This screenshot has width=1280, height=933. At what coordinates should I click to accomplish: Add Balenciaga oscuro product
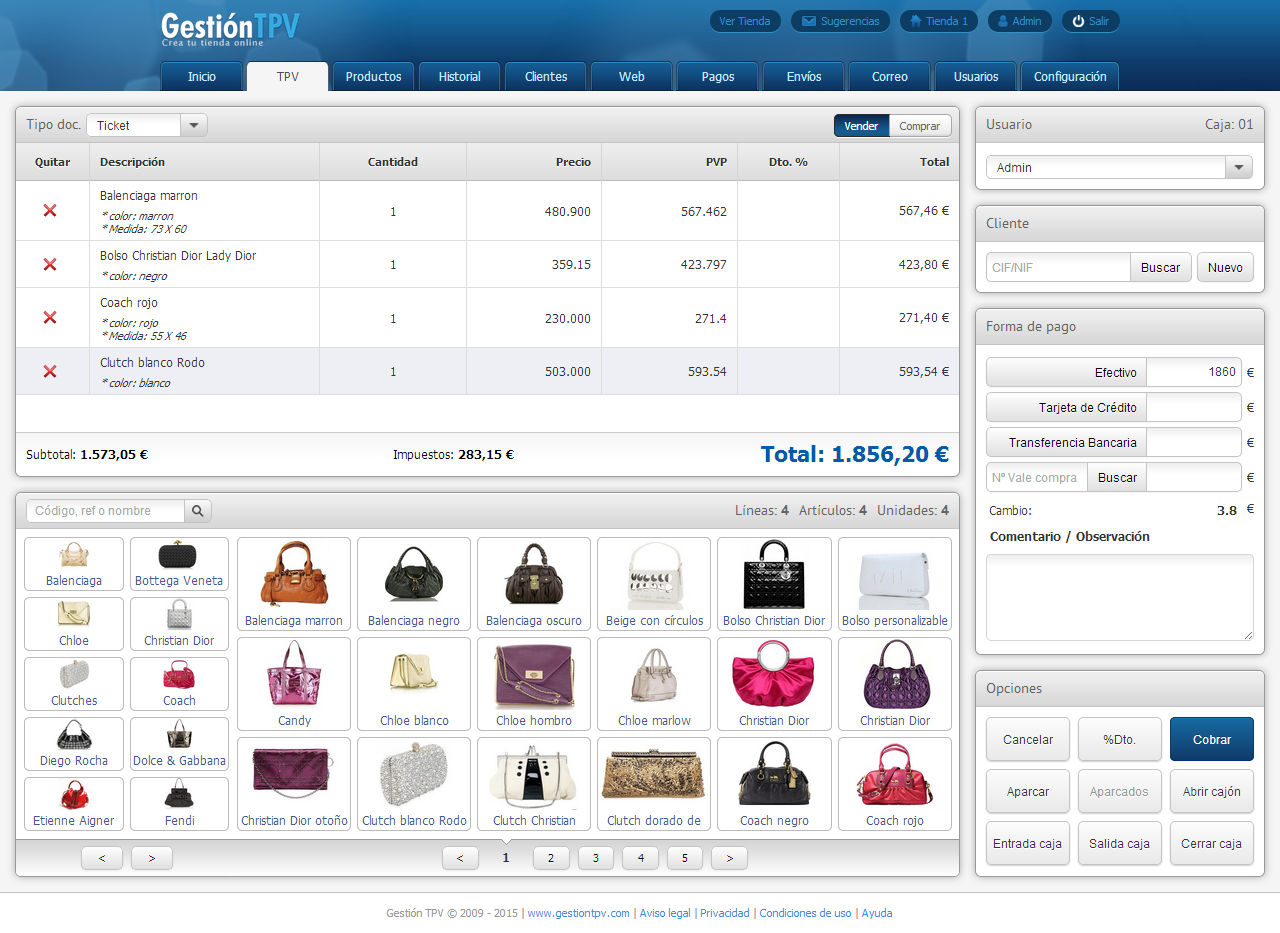tap(534, 584)
